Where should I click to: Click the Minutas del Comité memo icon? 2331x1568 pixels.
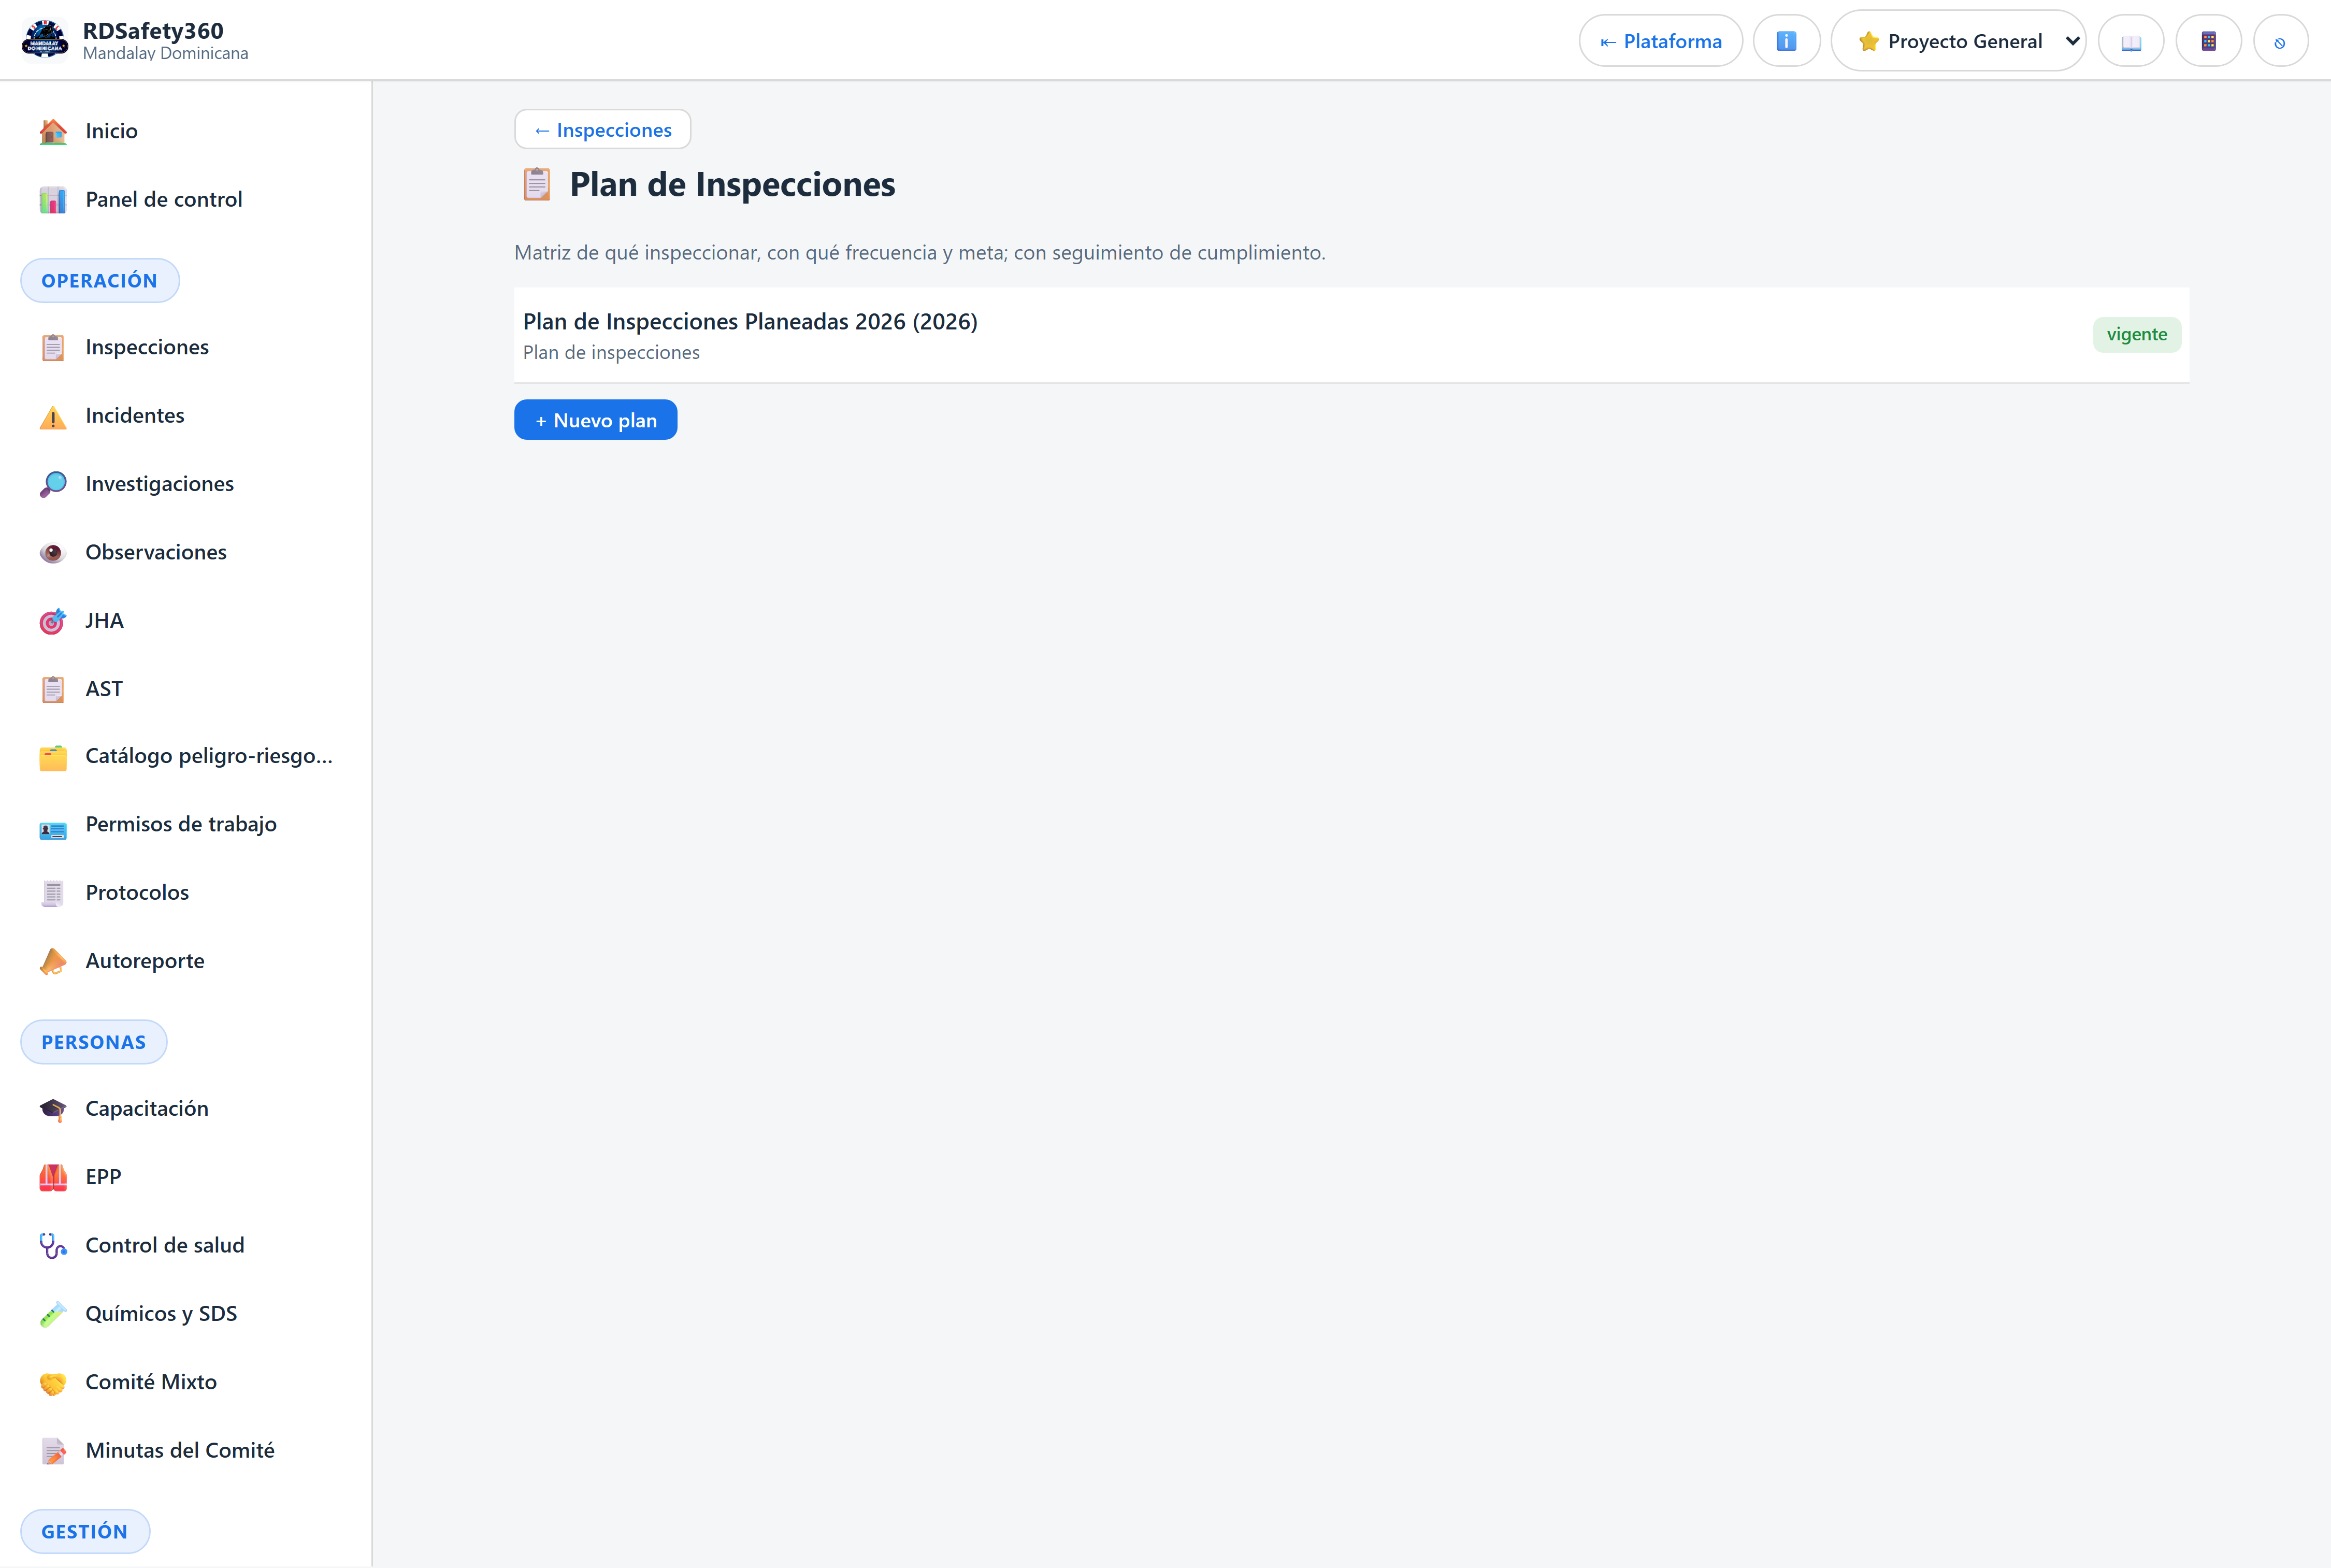click(x=53, y=1451)
